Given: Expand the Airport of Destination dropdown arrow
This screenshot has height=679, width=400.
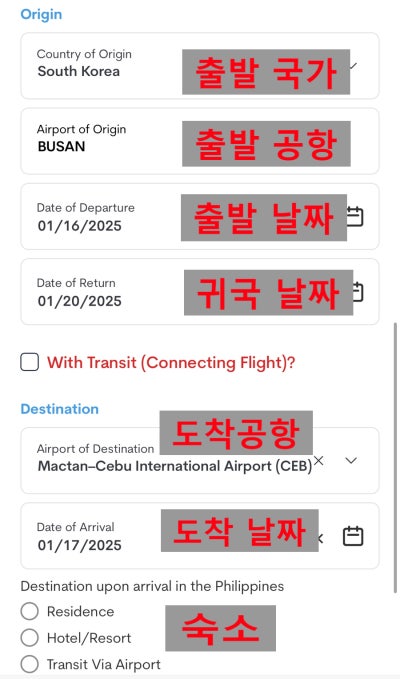Looking at the screenshot, I should (x=352, y=460).
